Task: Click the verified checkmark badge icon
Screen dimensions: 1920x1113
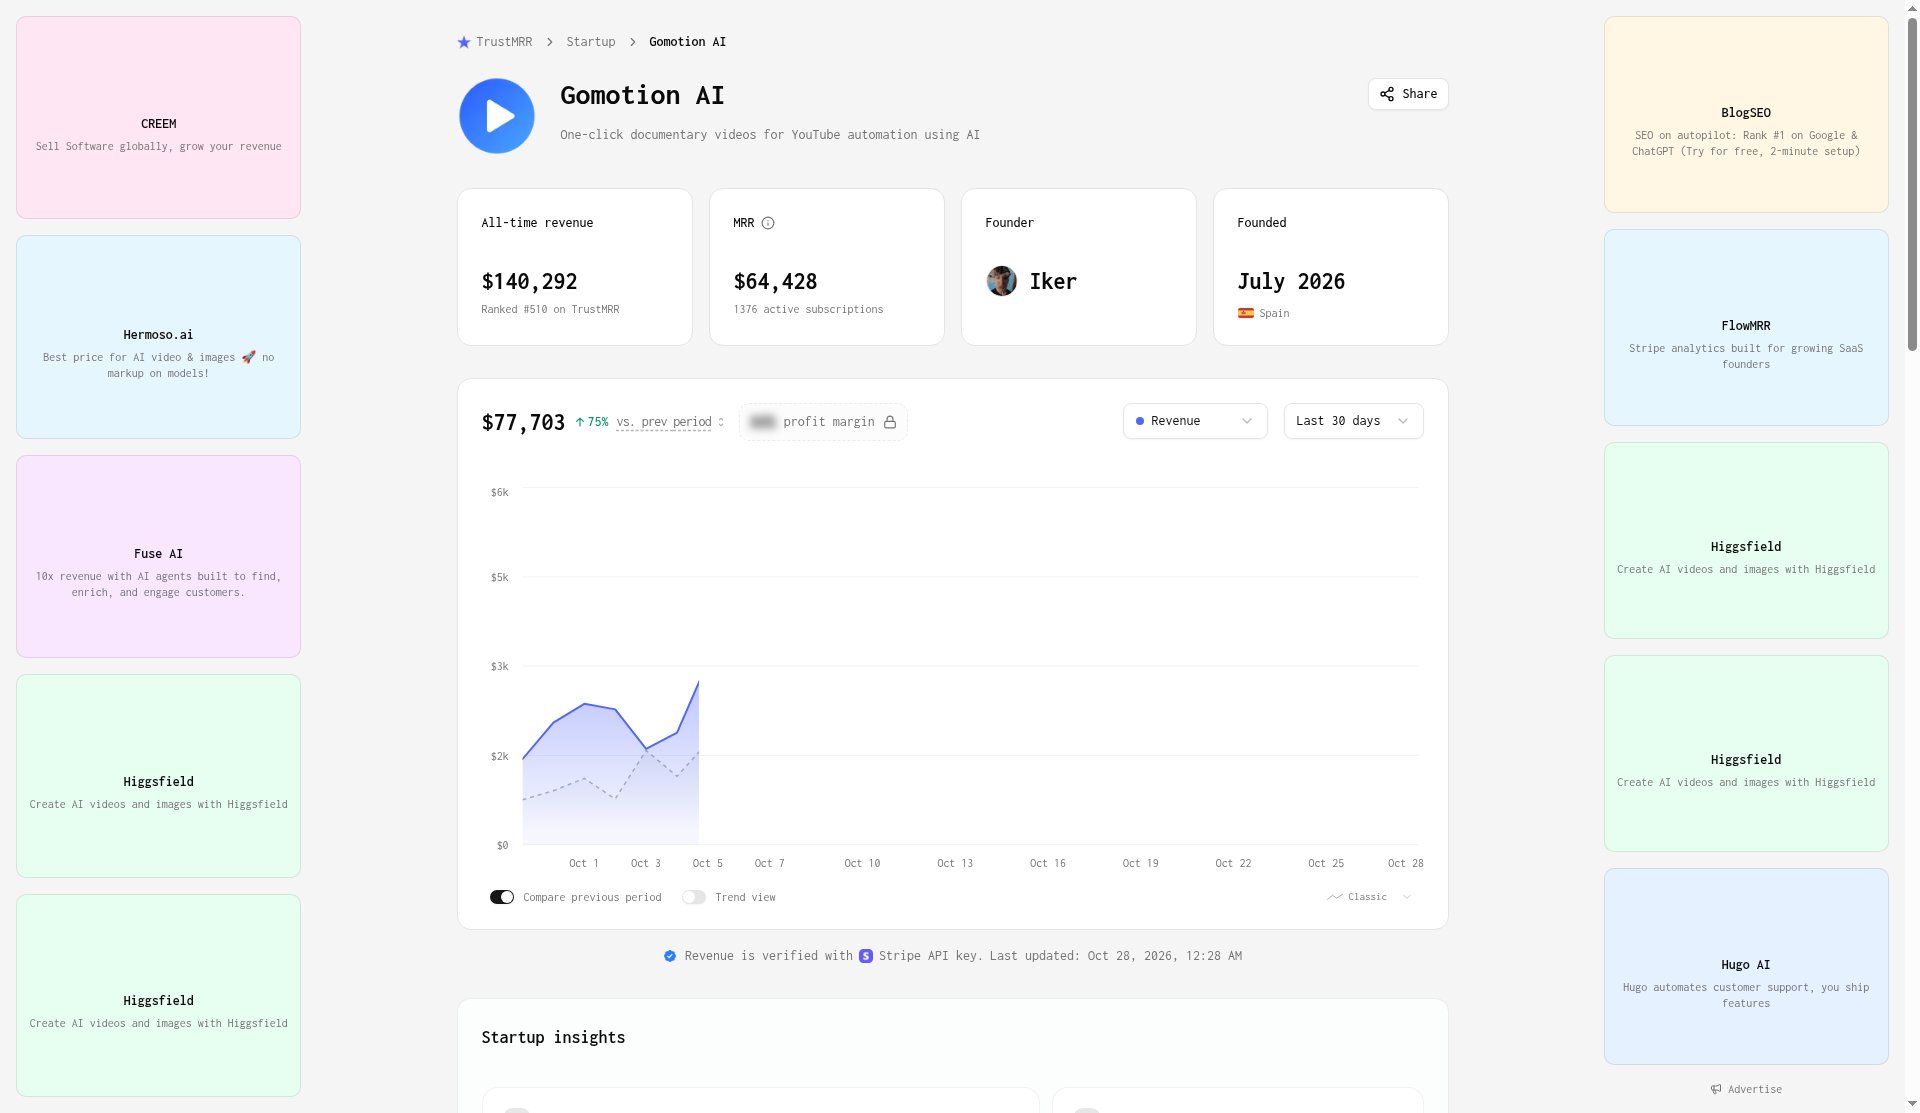Action: pyautogui.click(x=670, y=956)
